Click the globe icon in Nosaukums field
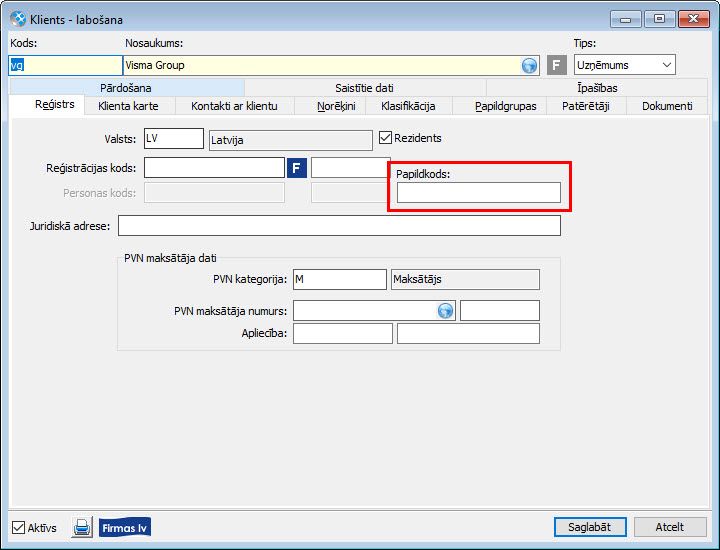 [529, 66]
